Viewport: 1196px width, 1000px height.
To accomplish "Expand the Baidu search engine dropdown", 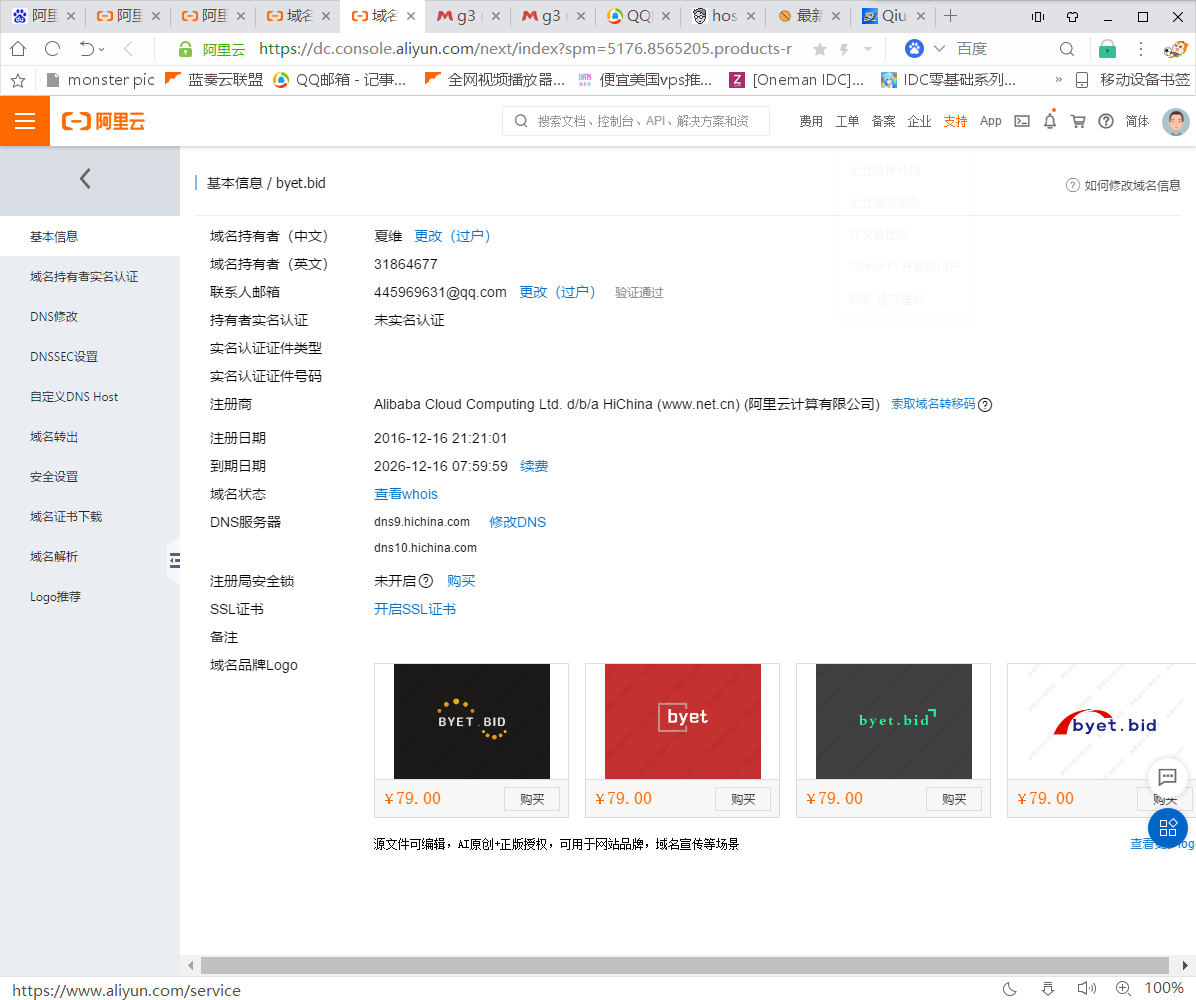I will [939, 49].
